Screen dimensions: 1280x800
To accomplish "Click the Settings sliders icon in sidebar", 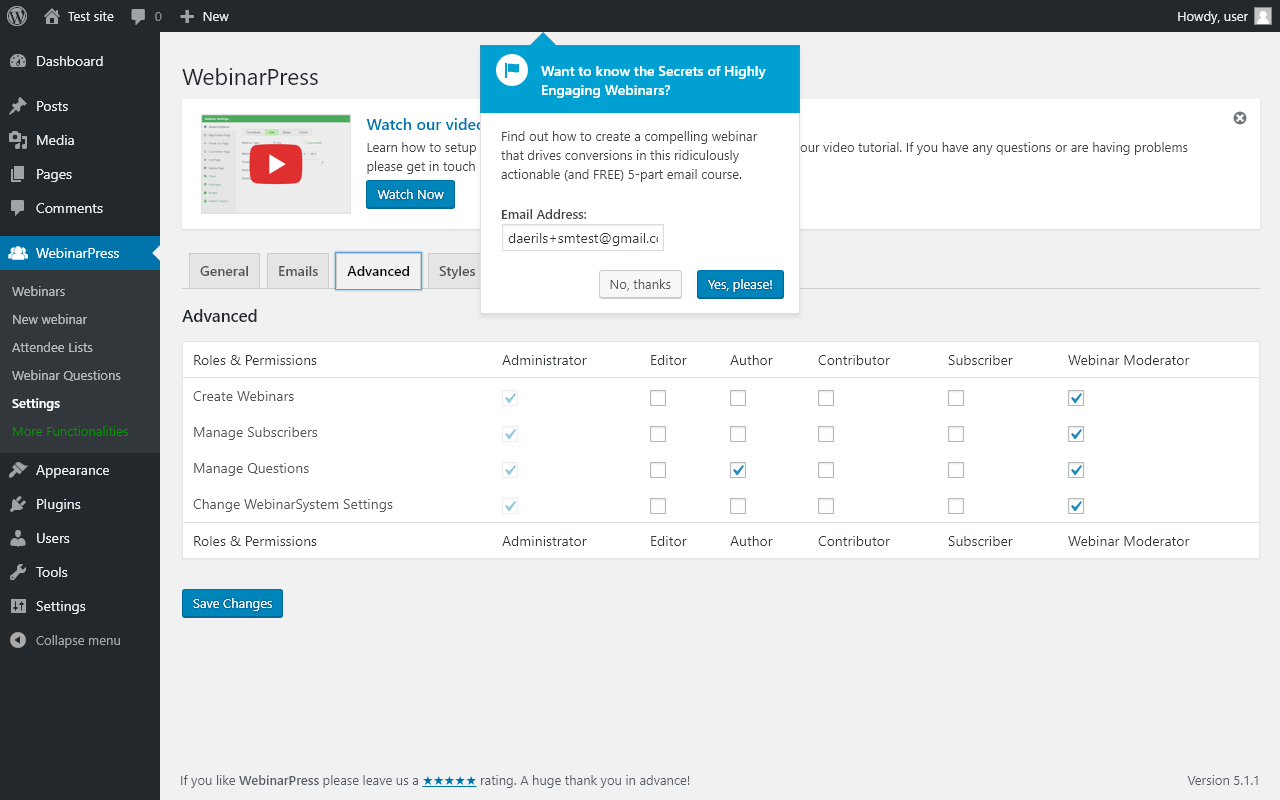I will point(18,606).
